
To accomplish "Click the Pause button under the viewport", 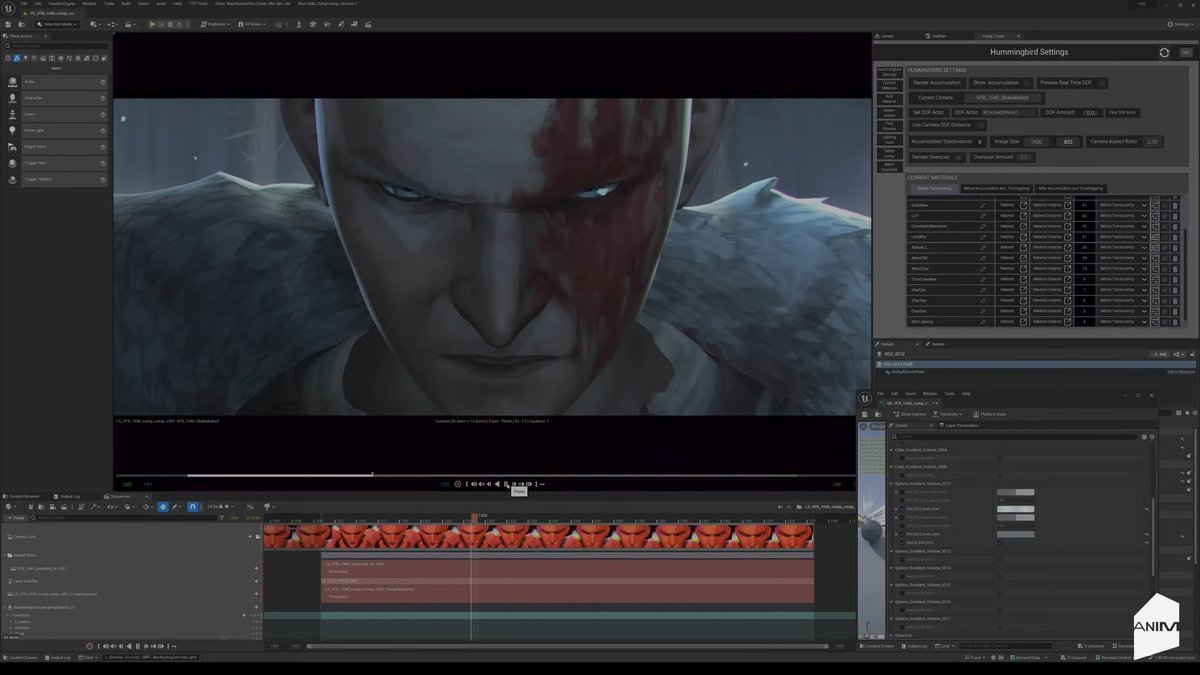I will (507, 484).
